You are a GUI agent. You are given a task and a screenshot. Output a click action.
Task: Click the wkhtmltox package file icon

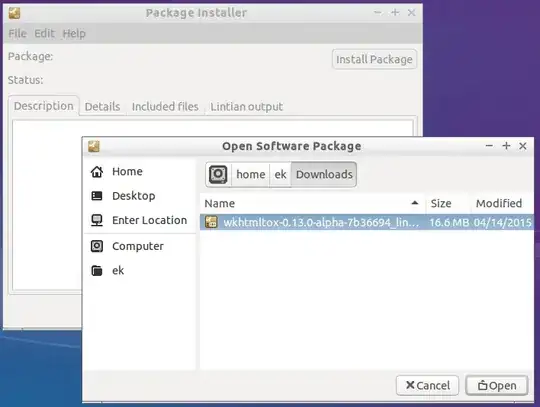[211, 222]
